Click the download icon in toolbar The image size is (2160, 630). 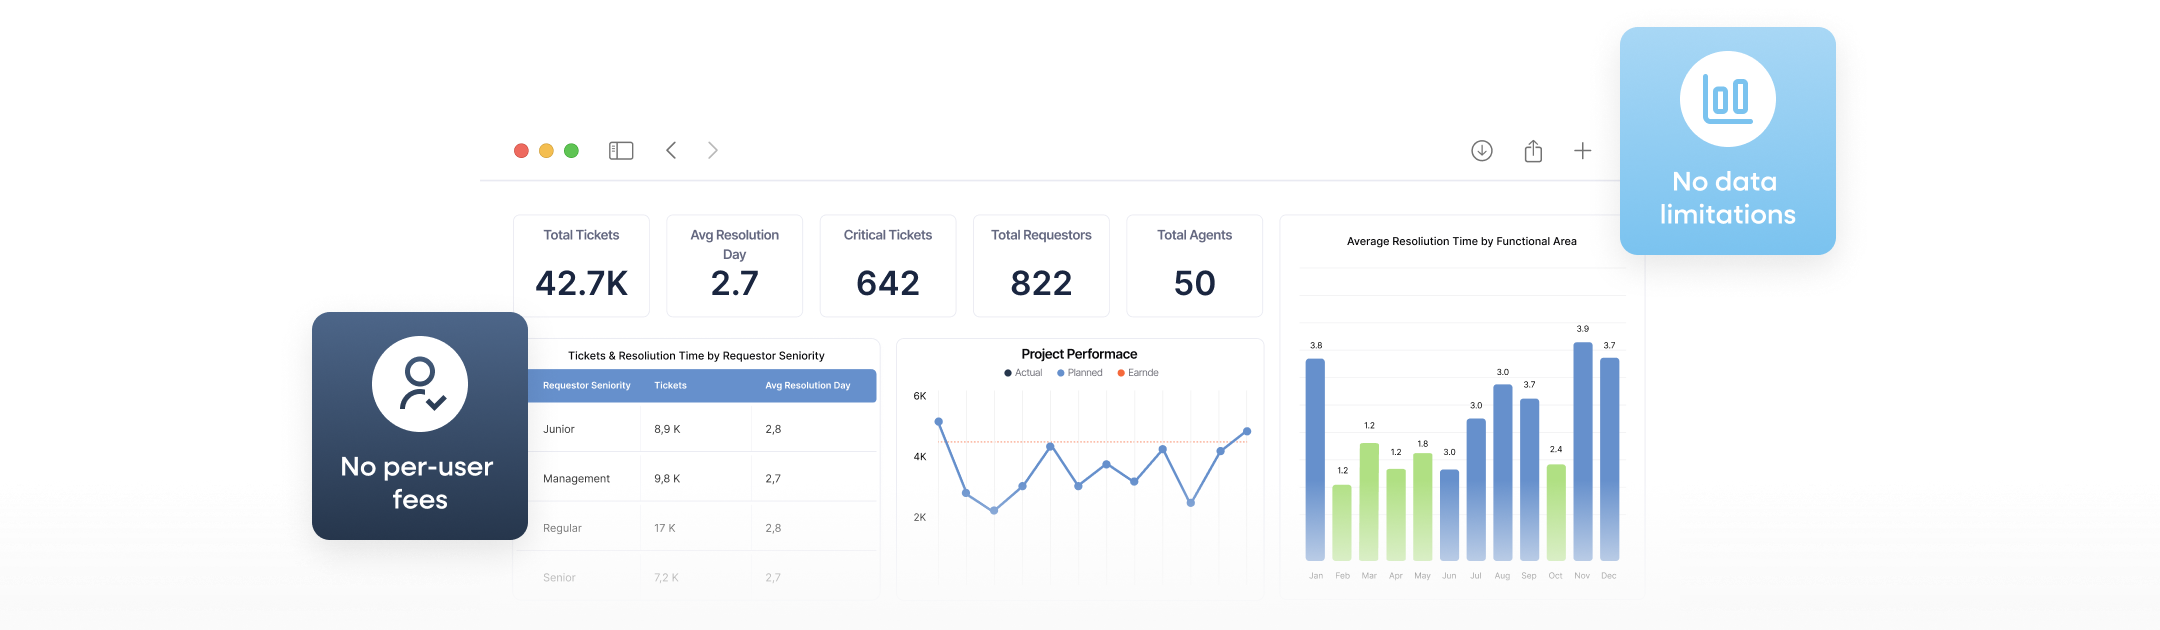pos(1482,151)
